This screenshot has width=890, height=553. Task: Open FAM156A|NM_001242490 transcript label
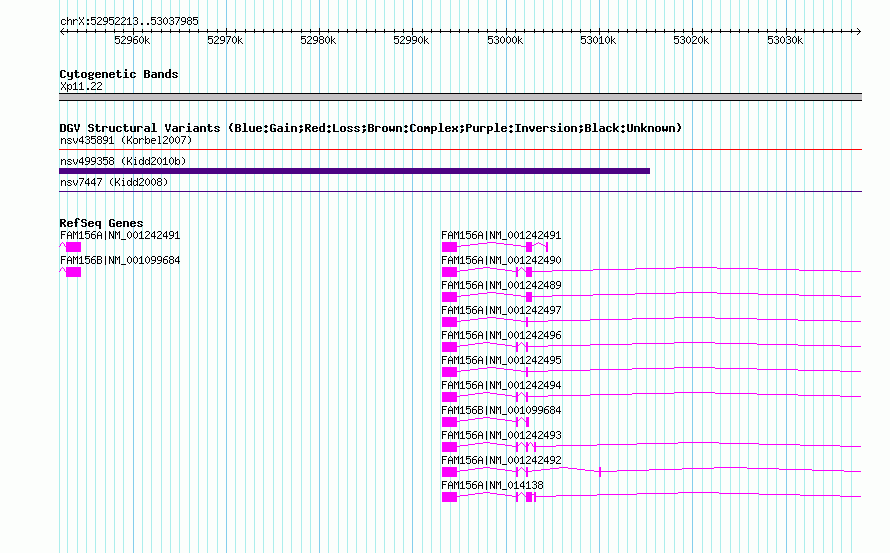501,260
